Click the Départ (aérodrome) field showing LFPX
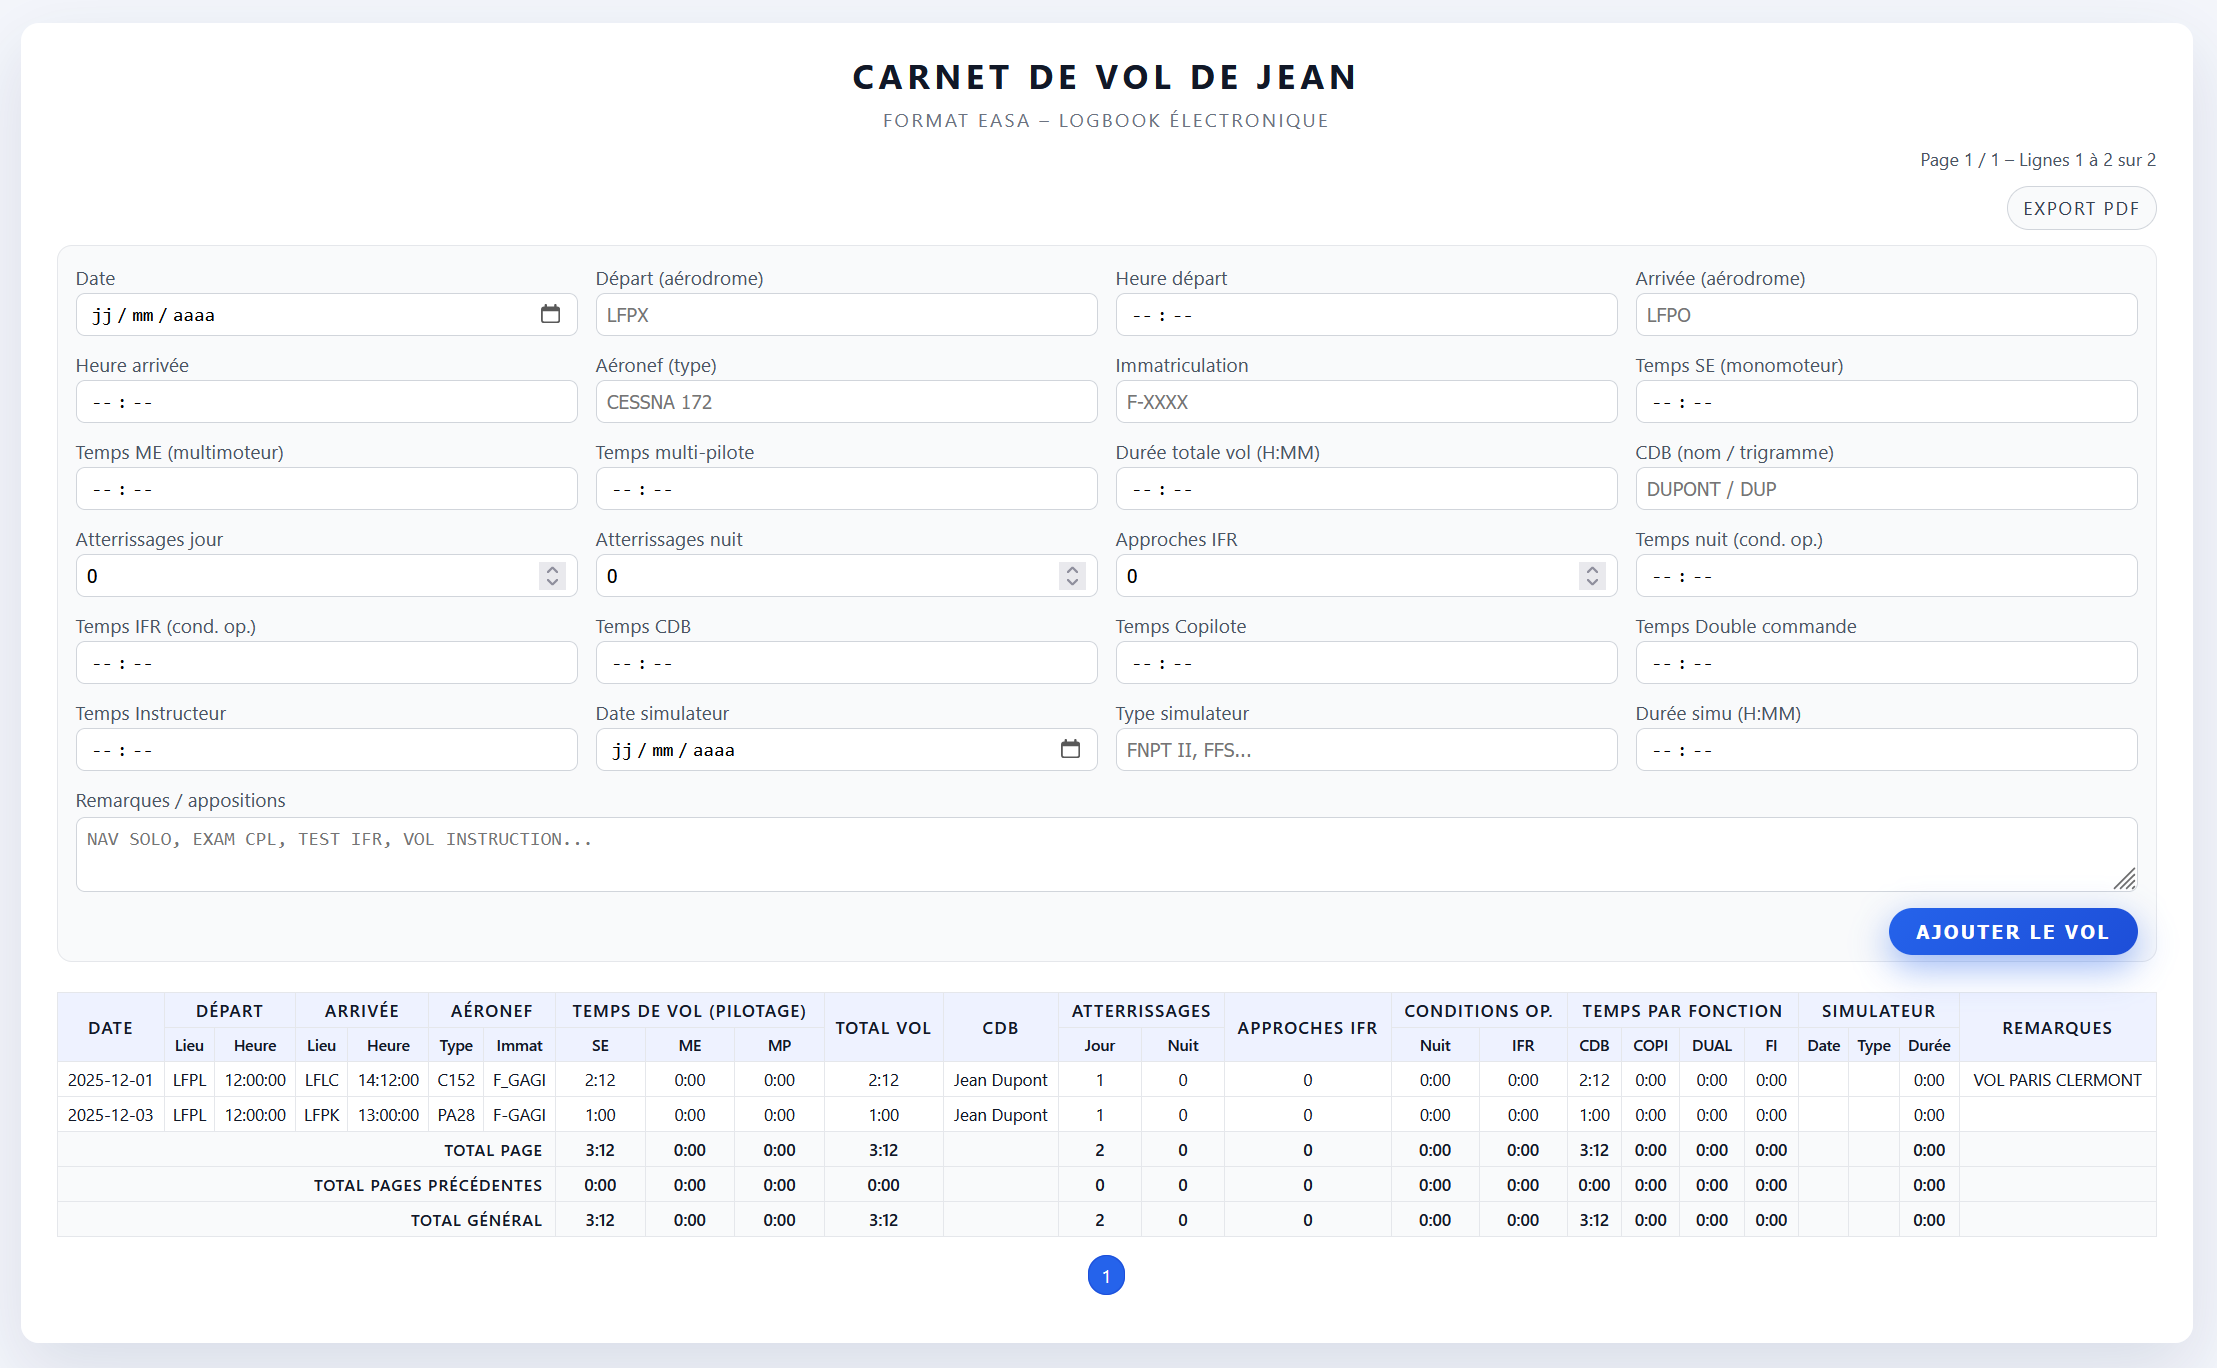This screenshot has width=2217, height=1368. coord(846,314)
